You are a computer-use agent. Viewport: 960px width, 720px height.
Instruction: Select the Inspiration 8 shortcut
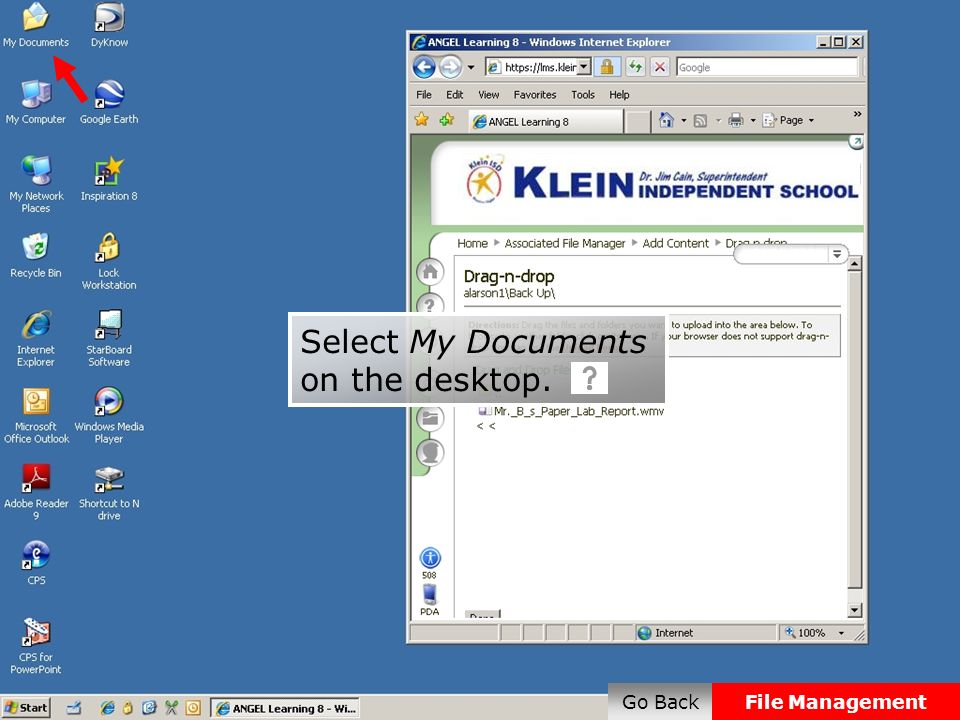point(109,179)
